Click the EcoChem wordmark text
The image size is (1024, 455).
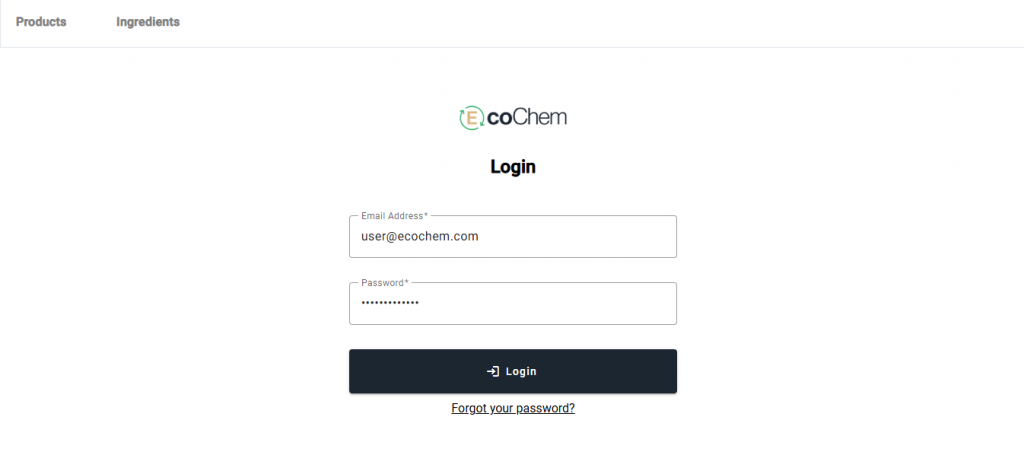click(x=526, y=118)
